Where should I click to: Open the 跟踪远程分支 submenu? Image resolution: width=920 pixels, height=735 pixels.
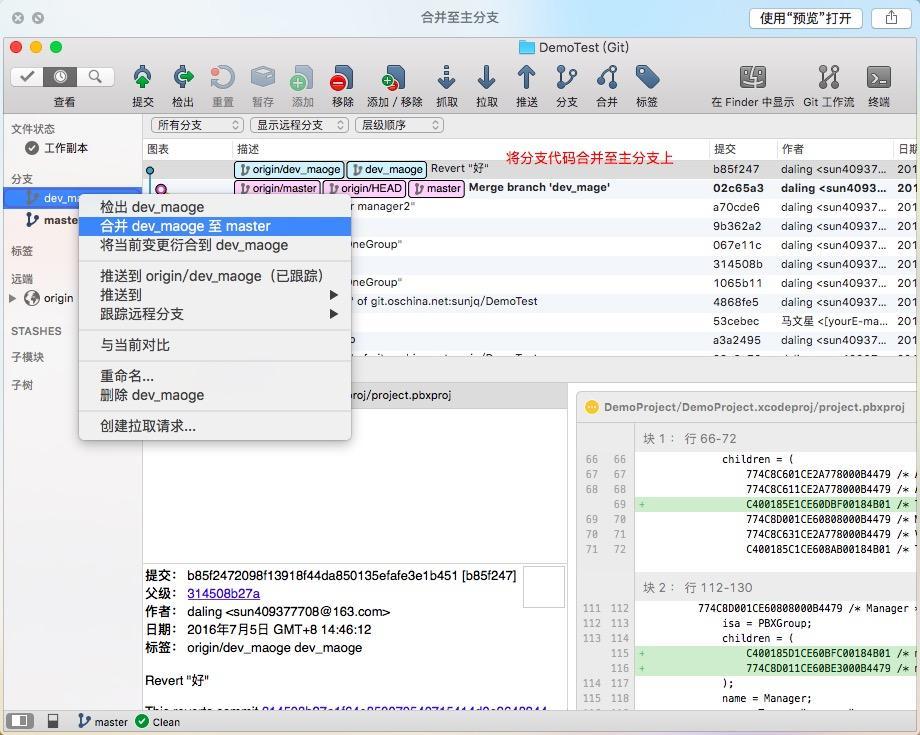[215, 314]
